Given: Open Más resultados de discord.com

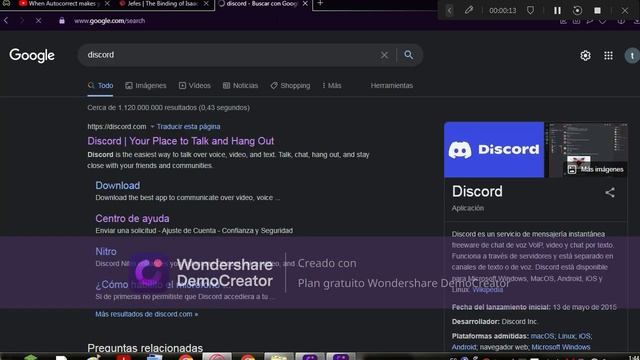Looking at the screenshot, I should coord(147,314).
